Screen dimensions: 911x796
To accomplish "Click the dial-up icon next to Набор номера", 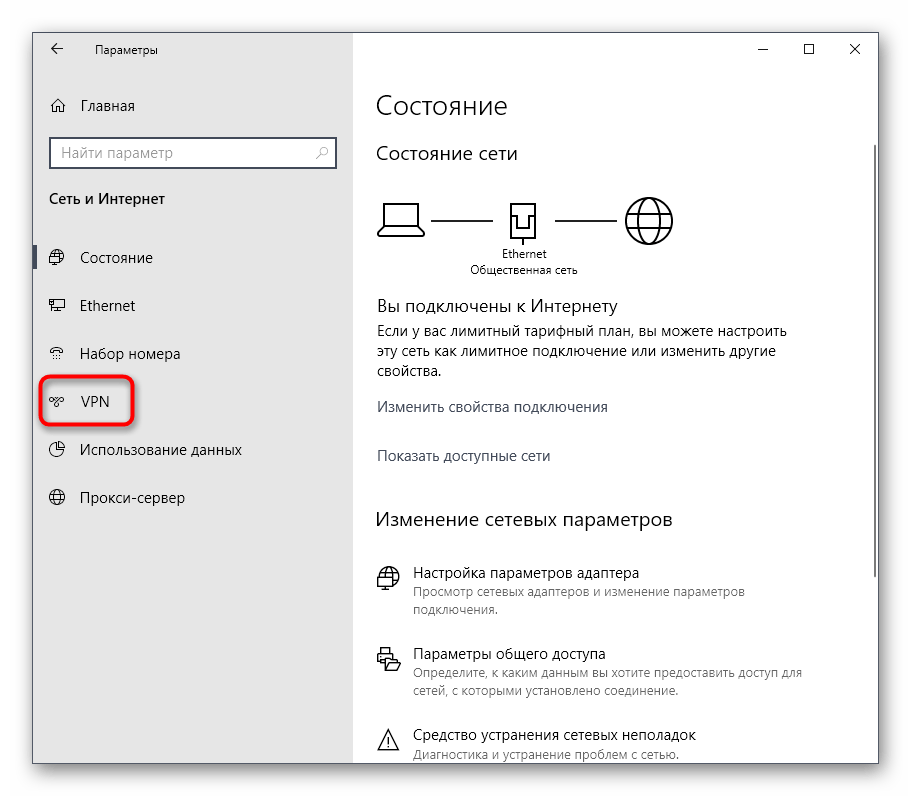I will click(58, 354).
